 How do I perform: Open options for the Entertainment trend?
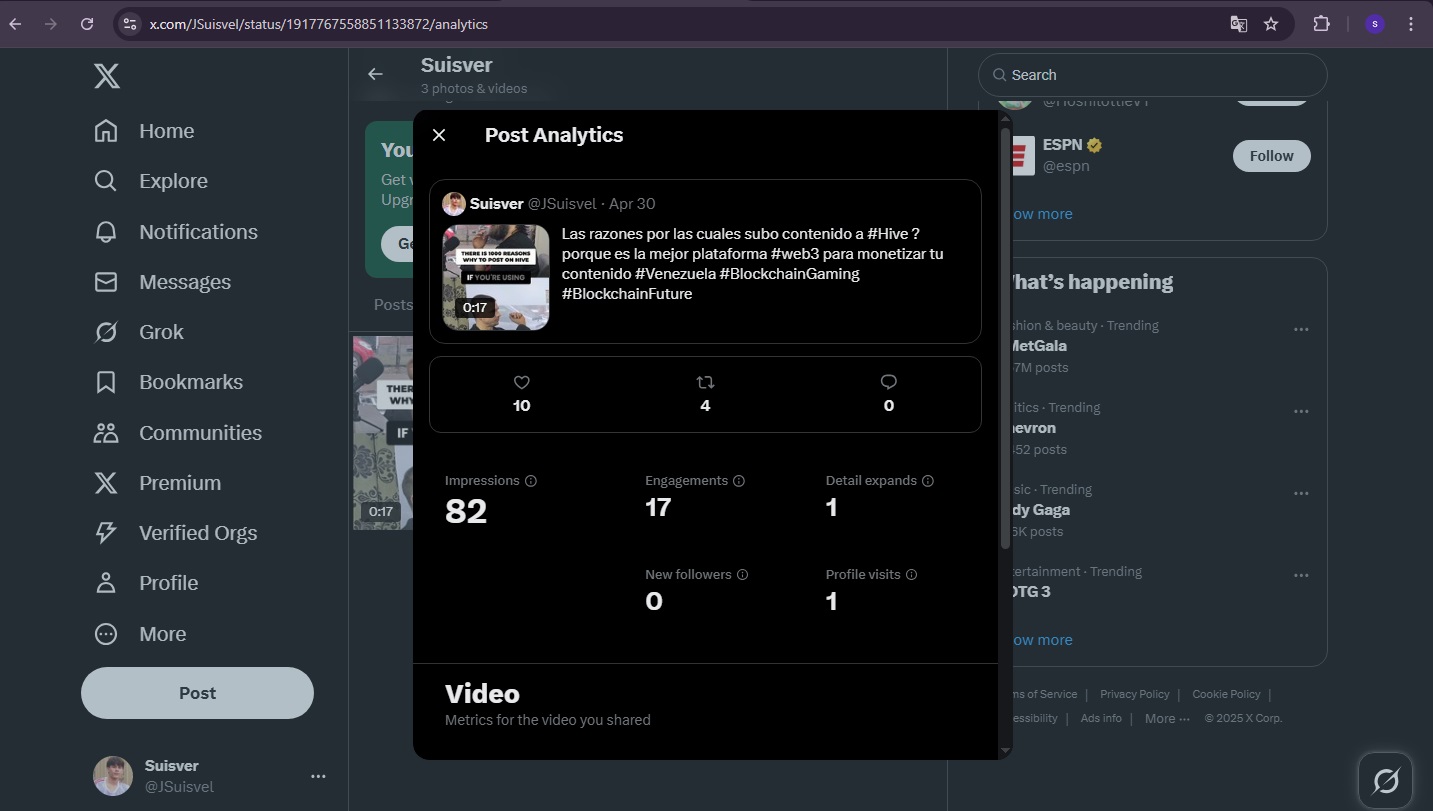tap(1301, 575)
